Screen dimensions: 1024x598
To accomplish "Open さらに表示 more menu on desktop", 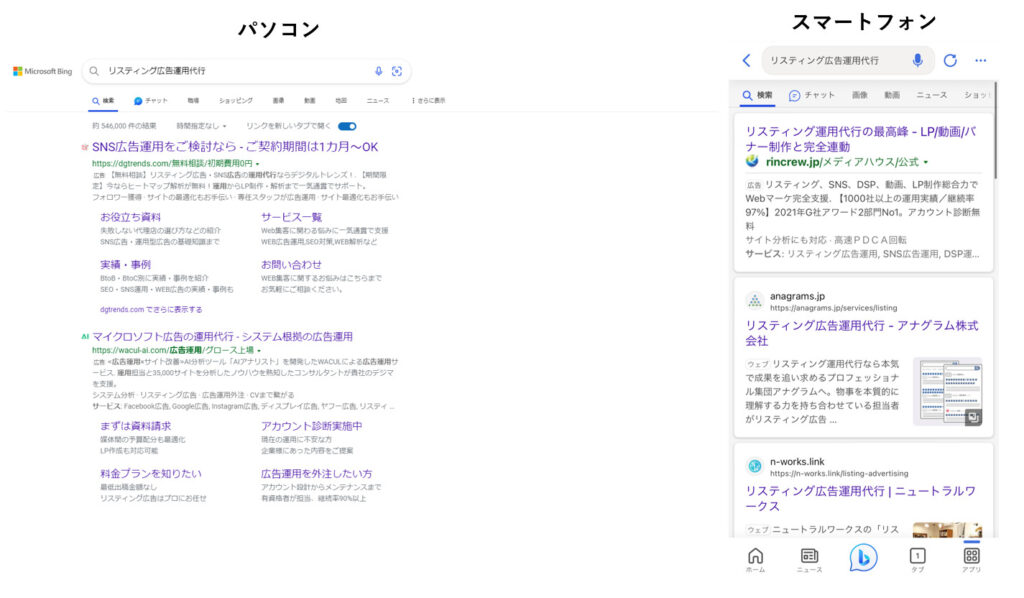I will click(428, 101).
